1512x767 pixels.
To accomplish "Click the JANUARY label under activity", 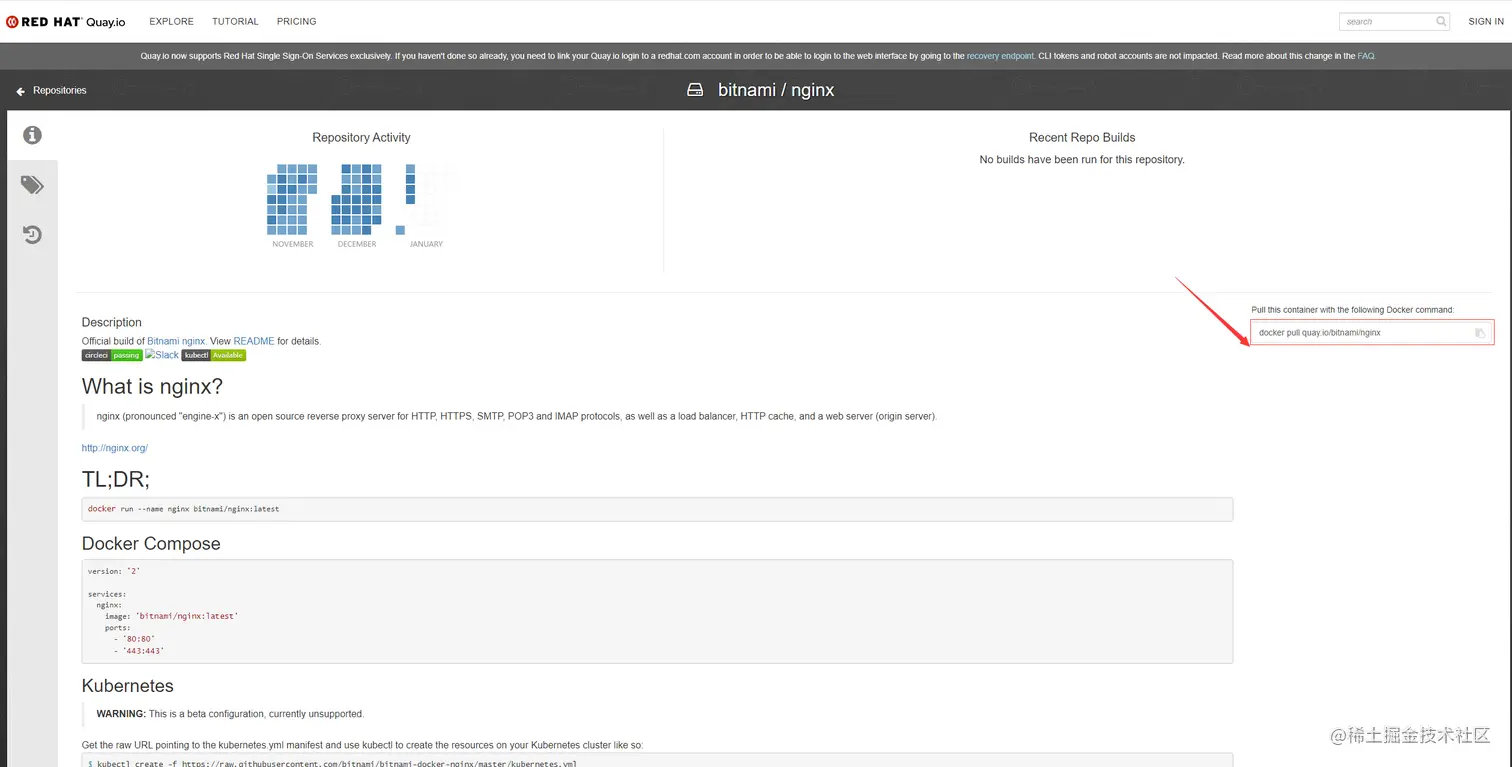I will (426, 244).
